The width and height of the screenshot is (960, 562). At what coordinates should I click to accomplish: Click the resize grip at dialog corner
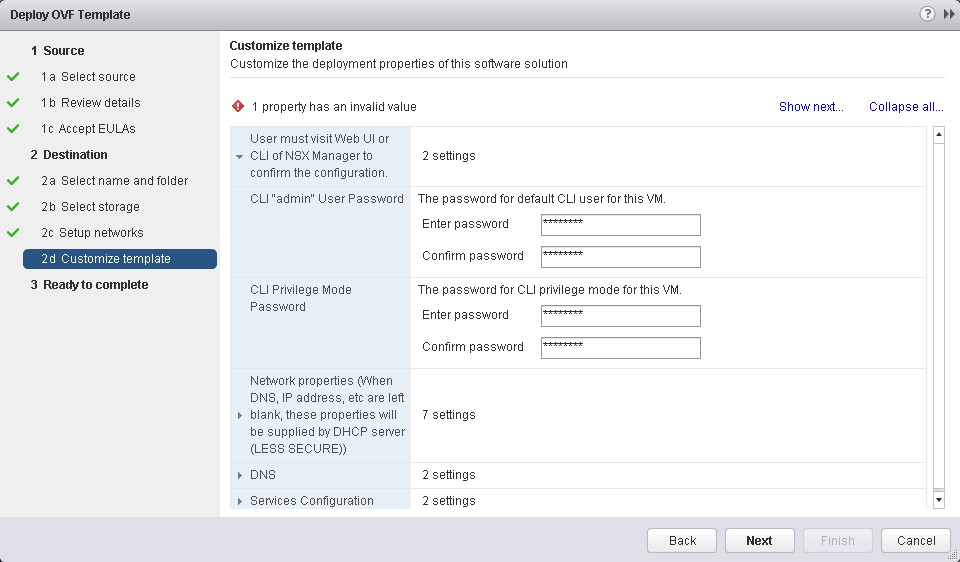(952, 554)
